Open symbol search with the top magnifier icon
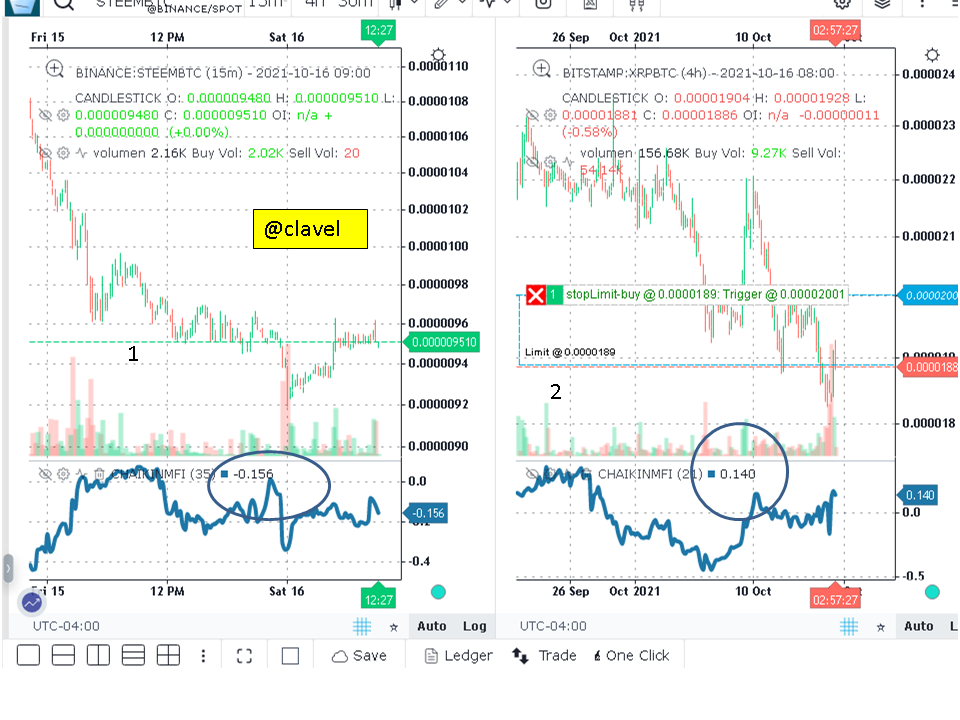 tap(64, 5)
